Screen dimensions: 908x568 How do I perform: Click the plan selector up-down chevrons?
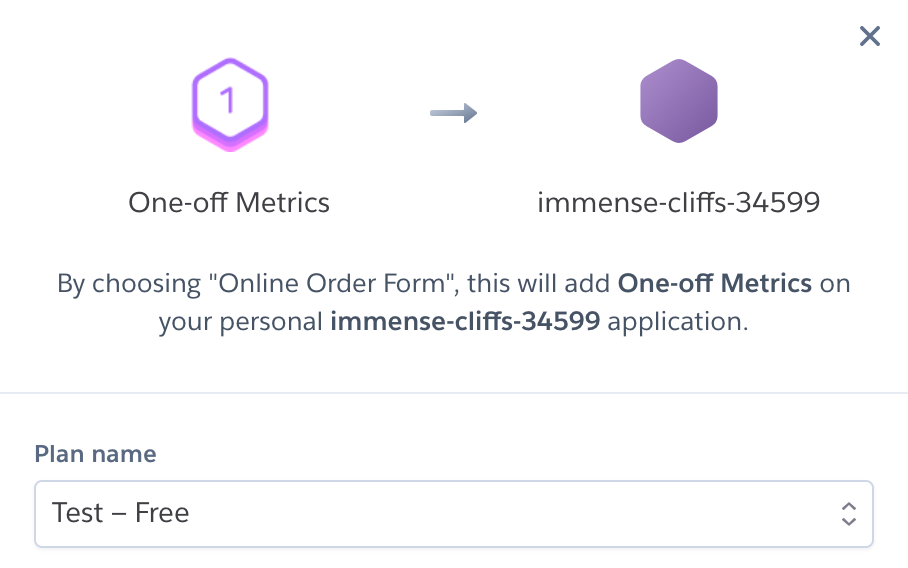coord(848,514)
